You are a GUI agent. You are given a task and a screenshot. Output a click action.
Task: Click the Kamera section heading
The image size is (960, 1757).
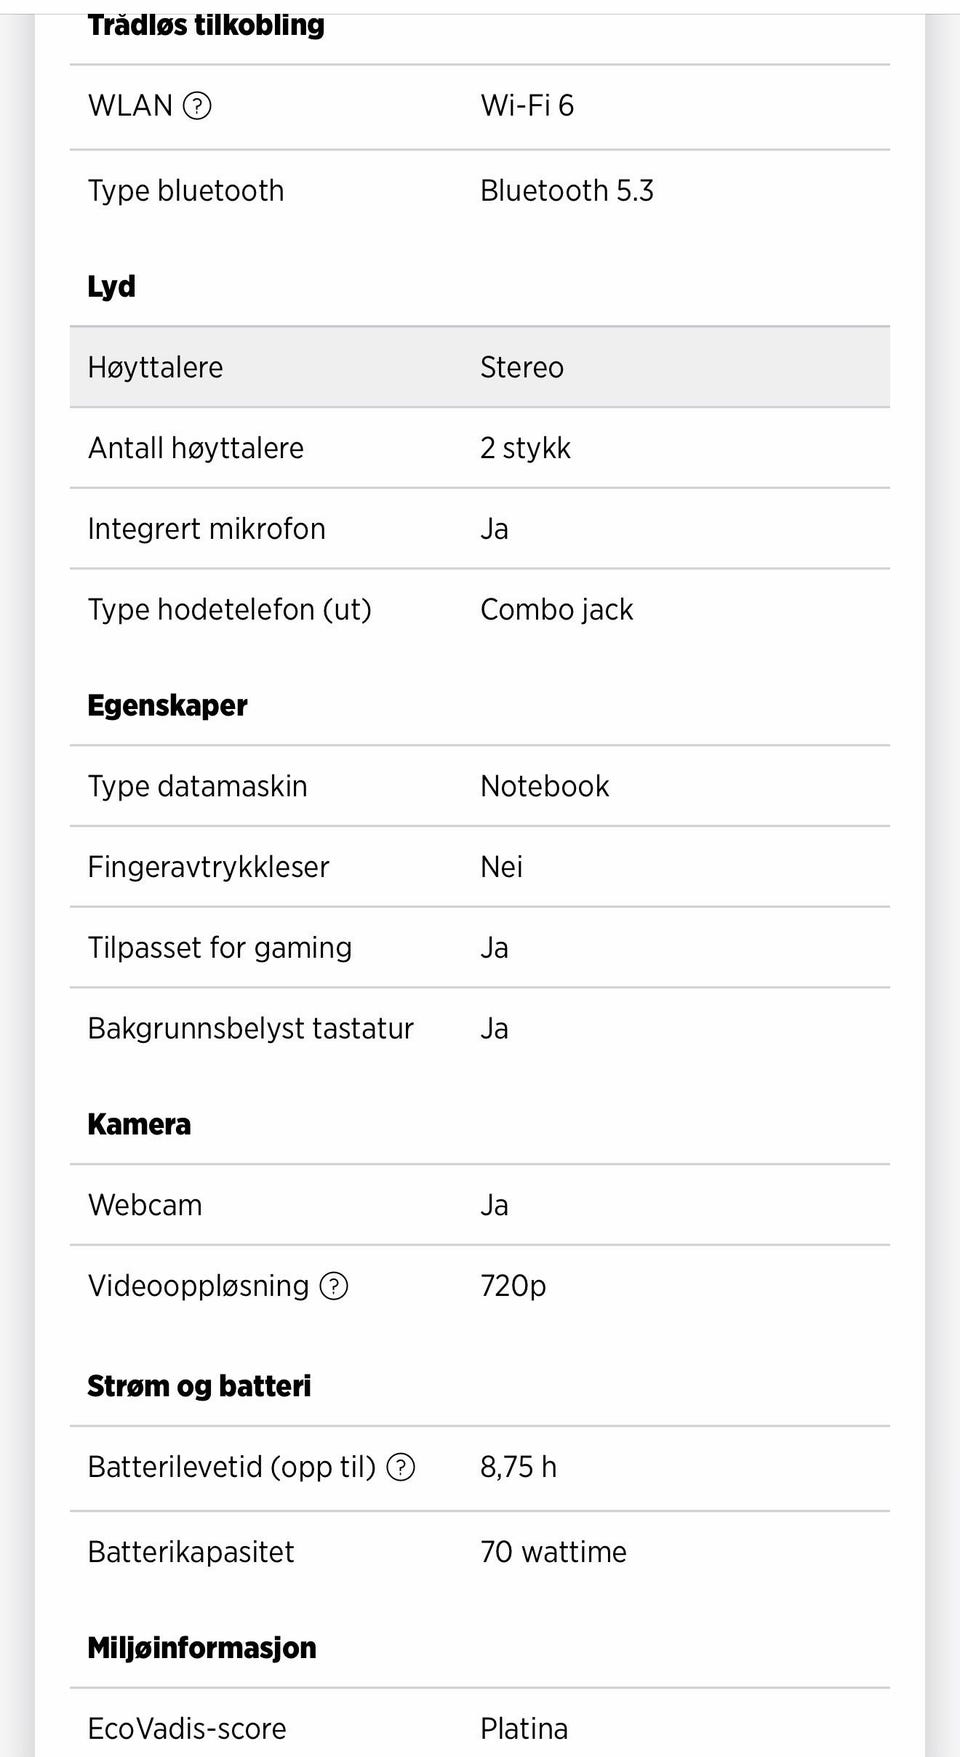click(139, 1125)
